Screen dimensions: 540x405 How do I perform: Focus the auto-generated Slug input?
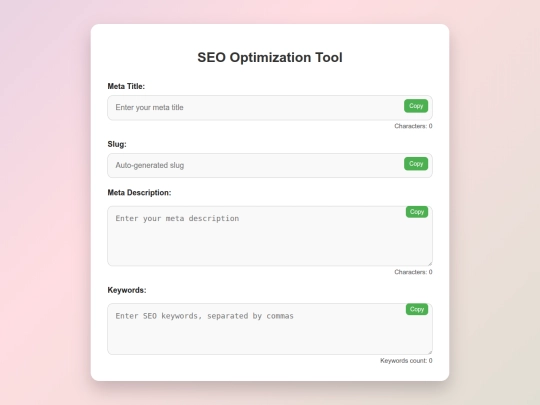pyautogui.click(x=270, y=166)
